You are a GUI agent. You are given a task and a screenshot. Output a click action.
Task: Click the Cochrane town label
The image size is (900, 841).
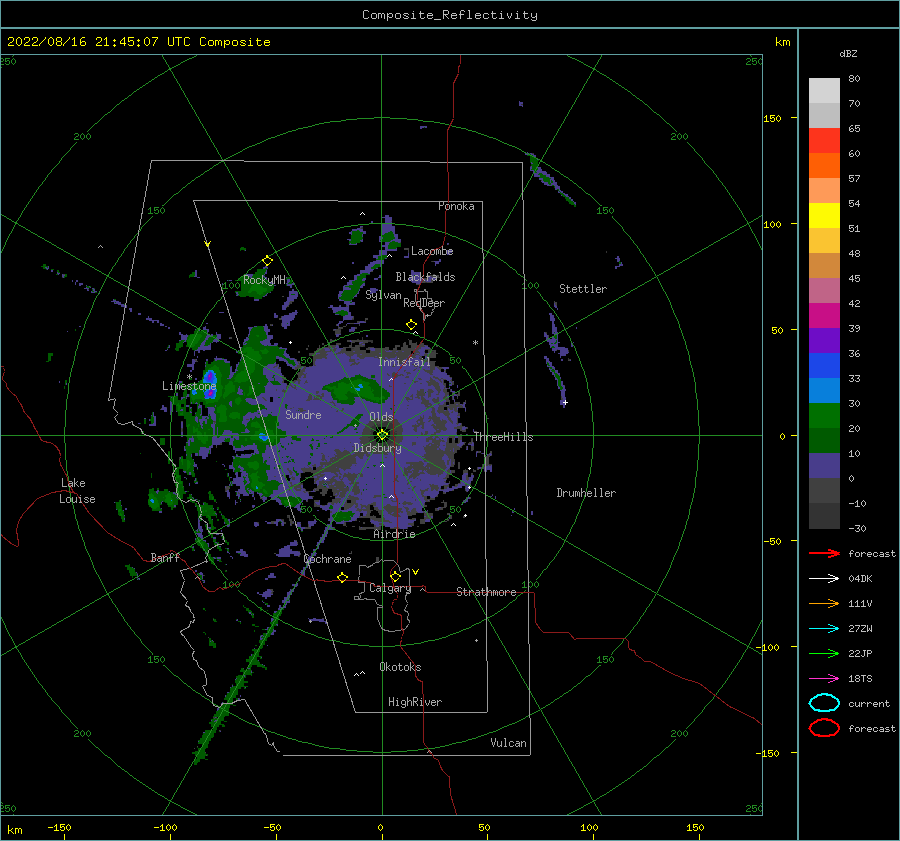327,559
